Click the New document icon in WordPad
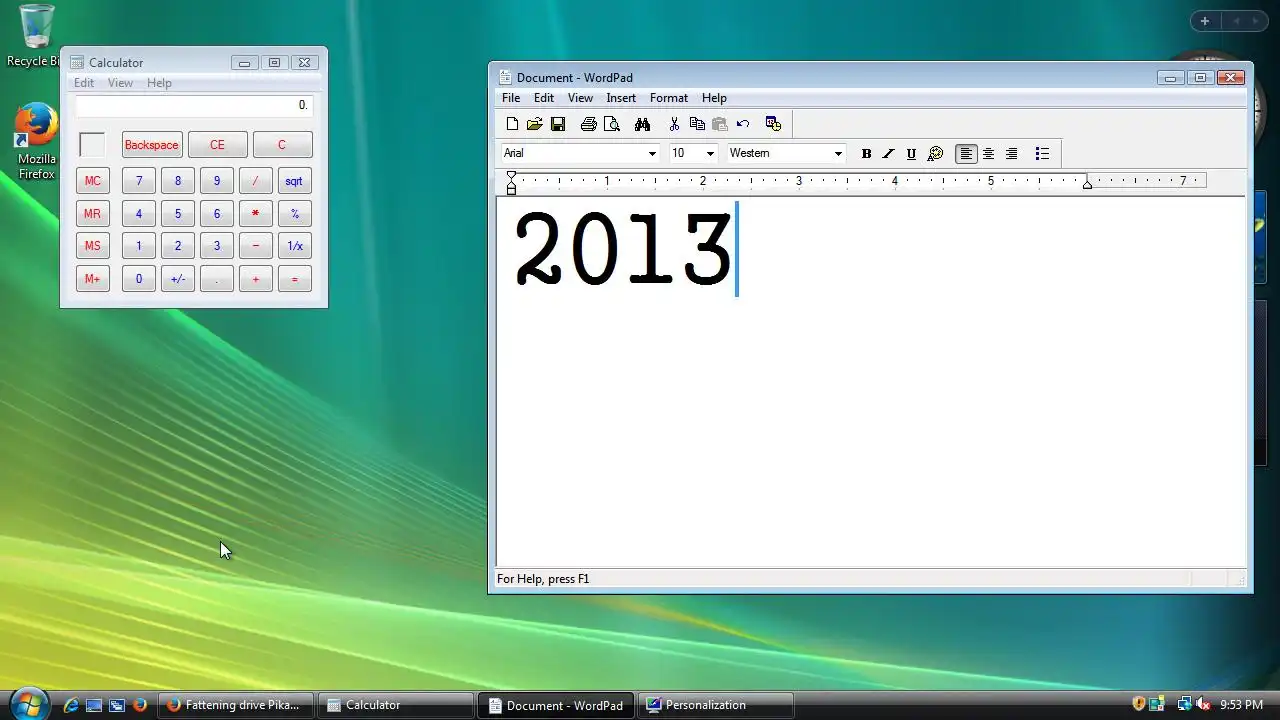The width and height of the screenshot is (1280, 720). pos(512,124)
